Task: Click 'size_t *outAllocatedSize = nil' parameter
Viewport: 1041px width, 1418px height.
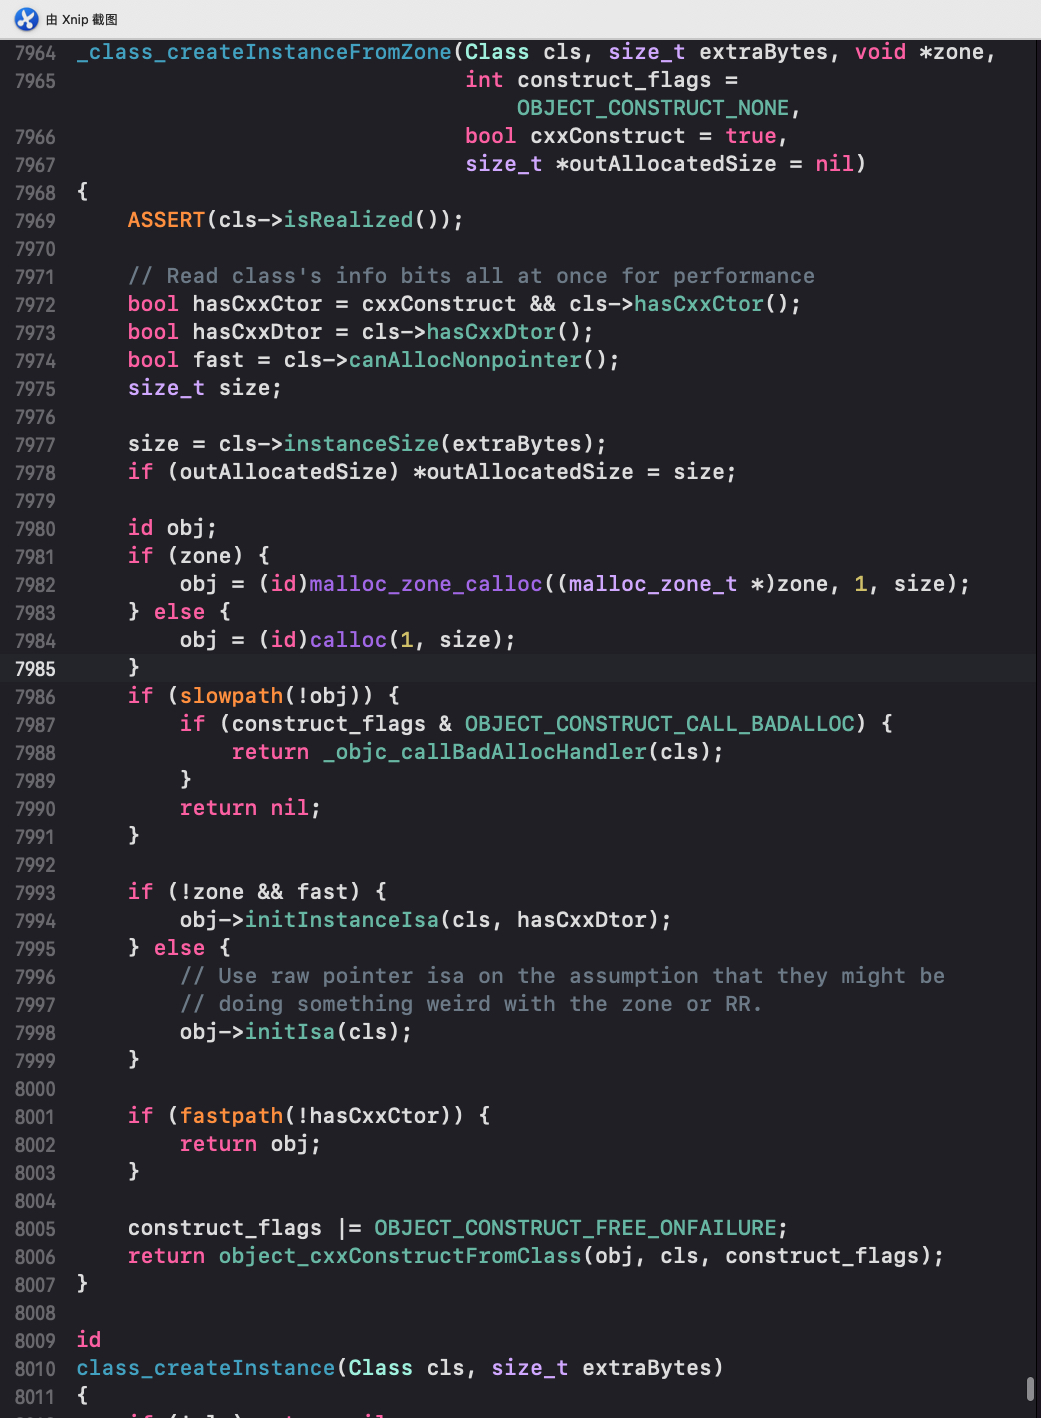Action: [x=660, y=164]
